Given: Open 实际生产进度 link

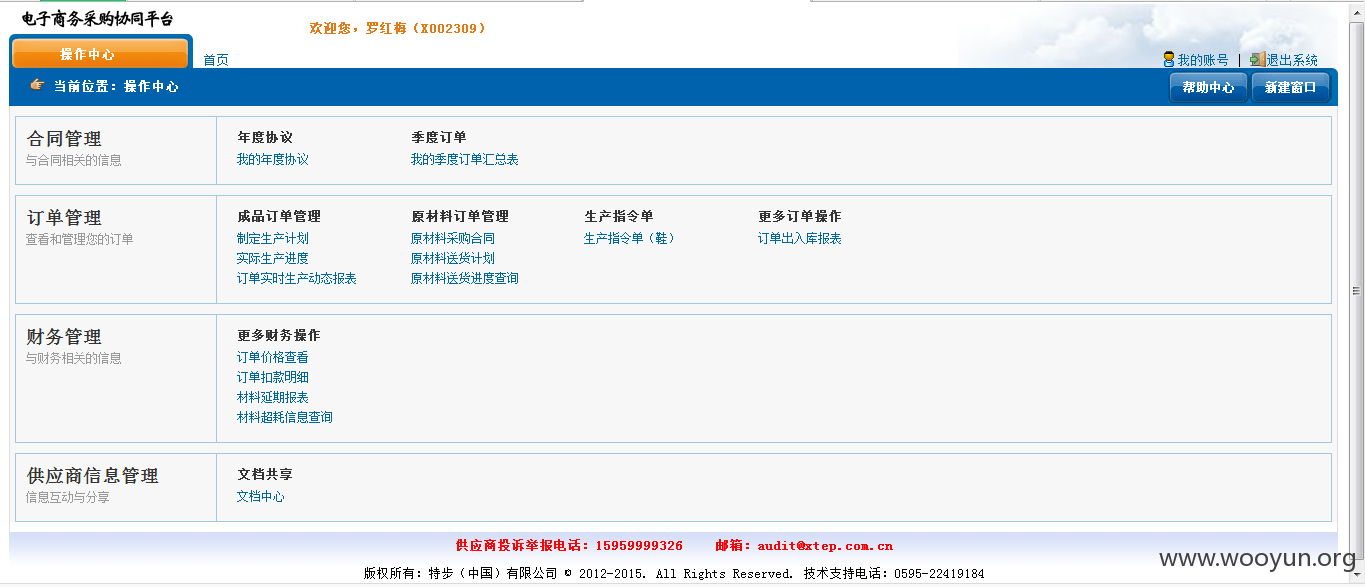Looking at the screenshot, I should (272, 259).
